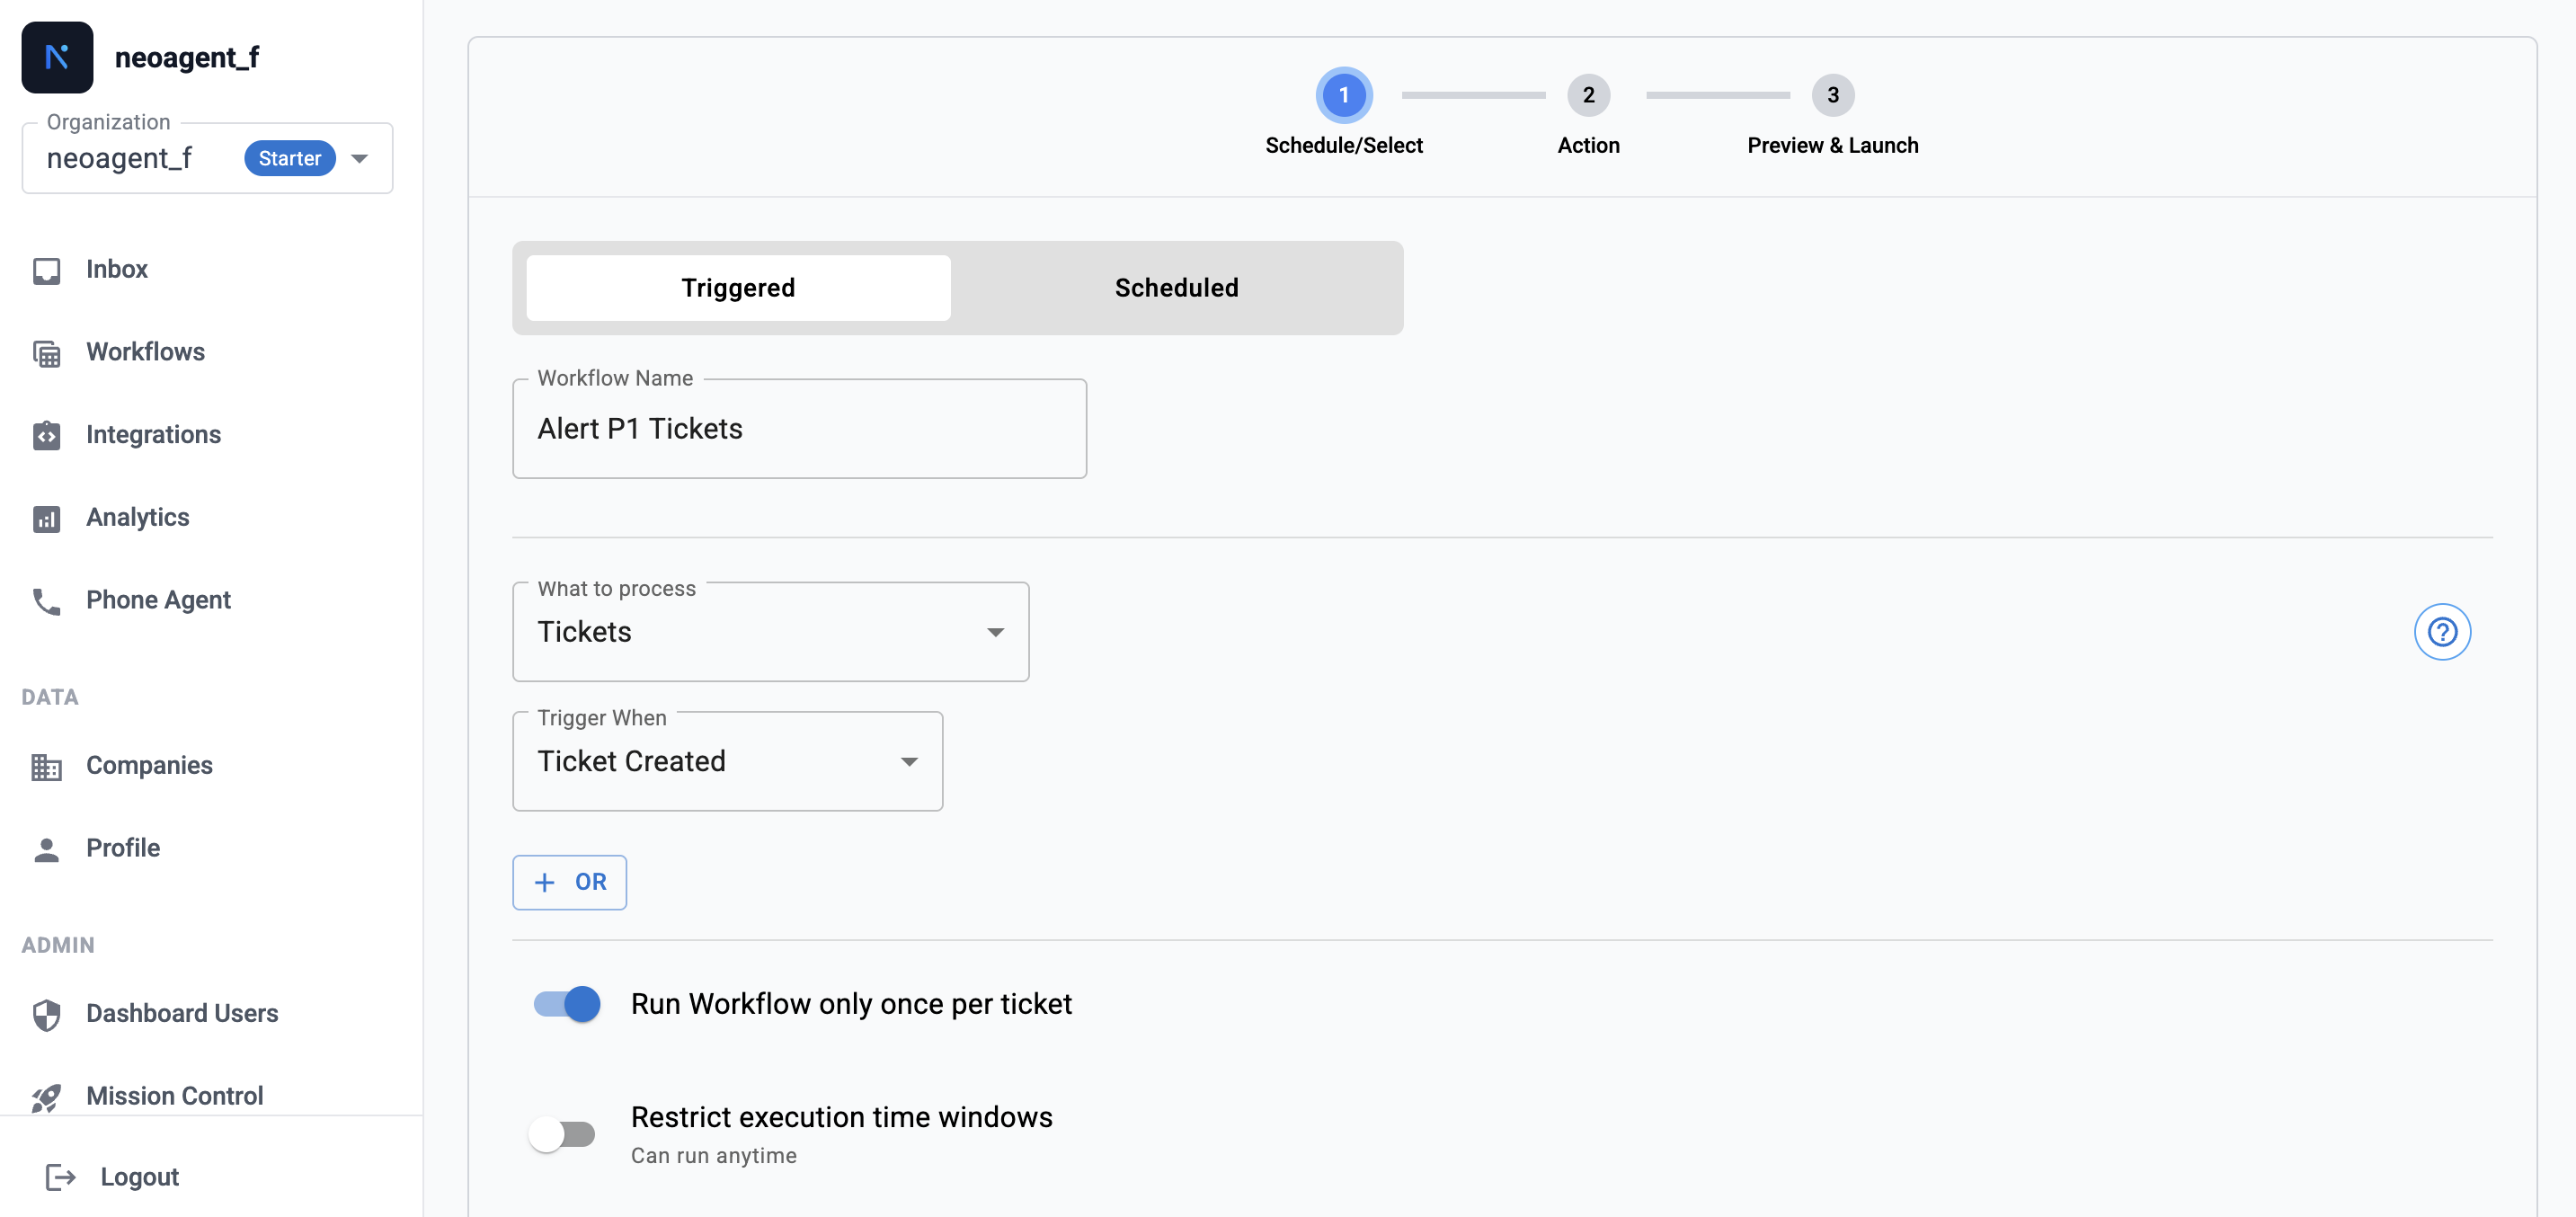Image resolution: width=2576 pixels, height=1217 pixels.
Task: Select the Companies data icon
Action: click(x=47, y=767)
